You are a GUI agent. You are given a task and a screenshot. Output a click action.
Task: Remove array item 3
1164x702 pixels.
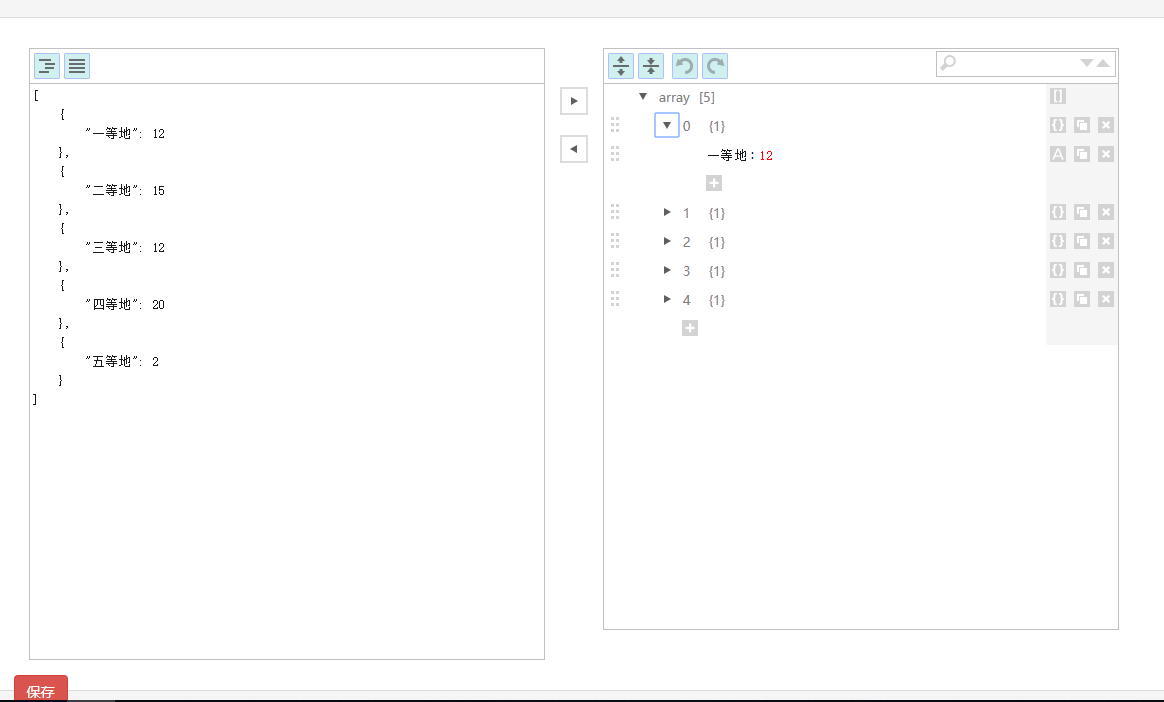pyautogui.click(x=1105, y=269)
